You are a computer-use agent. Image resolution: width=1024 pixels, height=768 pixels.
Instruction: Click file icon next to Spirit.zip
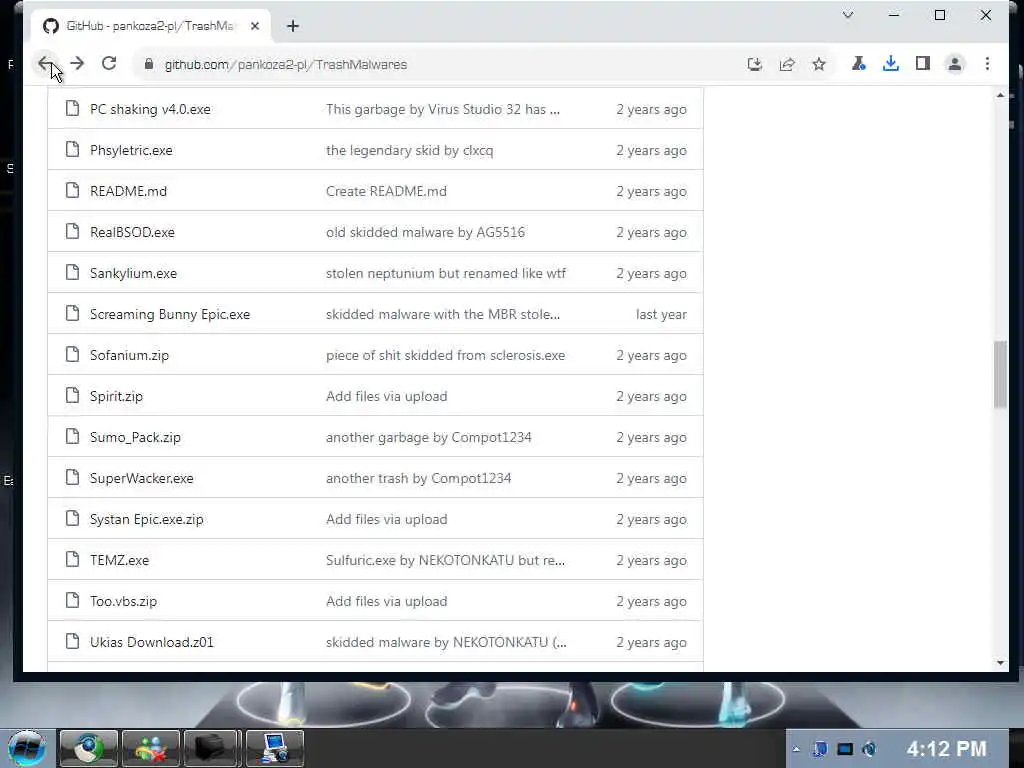[72, 395]
